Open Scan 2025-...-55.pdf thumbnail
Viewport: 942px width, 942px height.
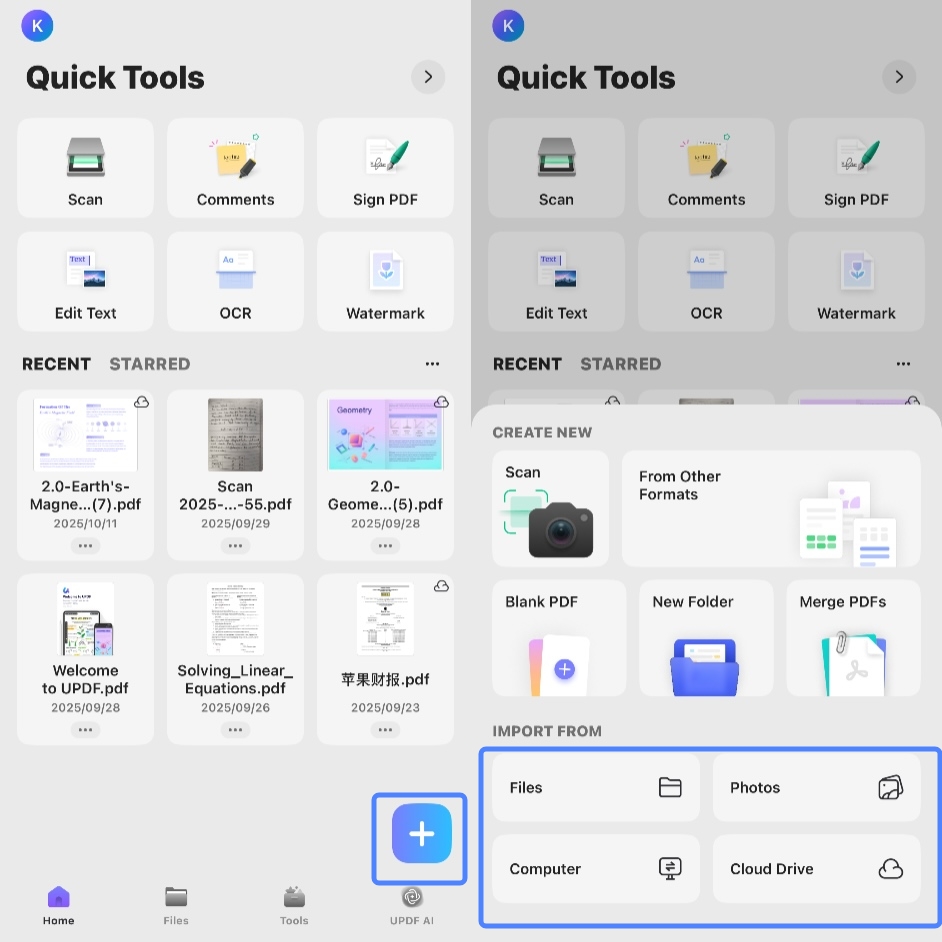(236, 434)
